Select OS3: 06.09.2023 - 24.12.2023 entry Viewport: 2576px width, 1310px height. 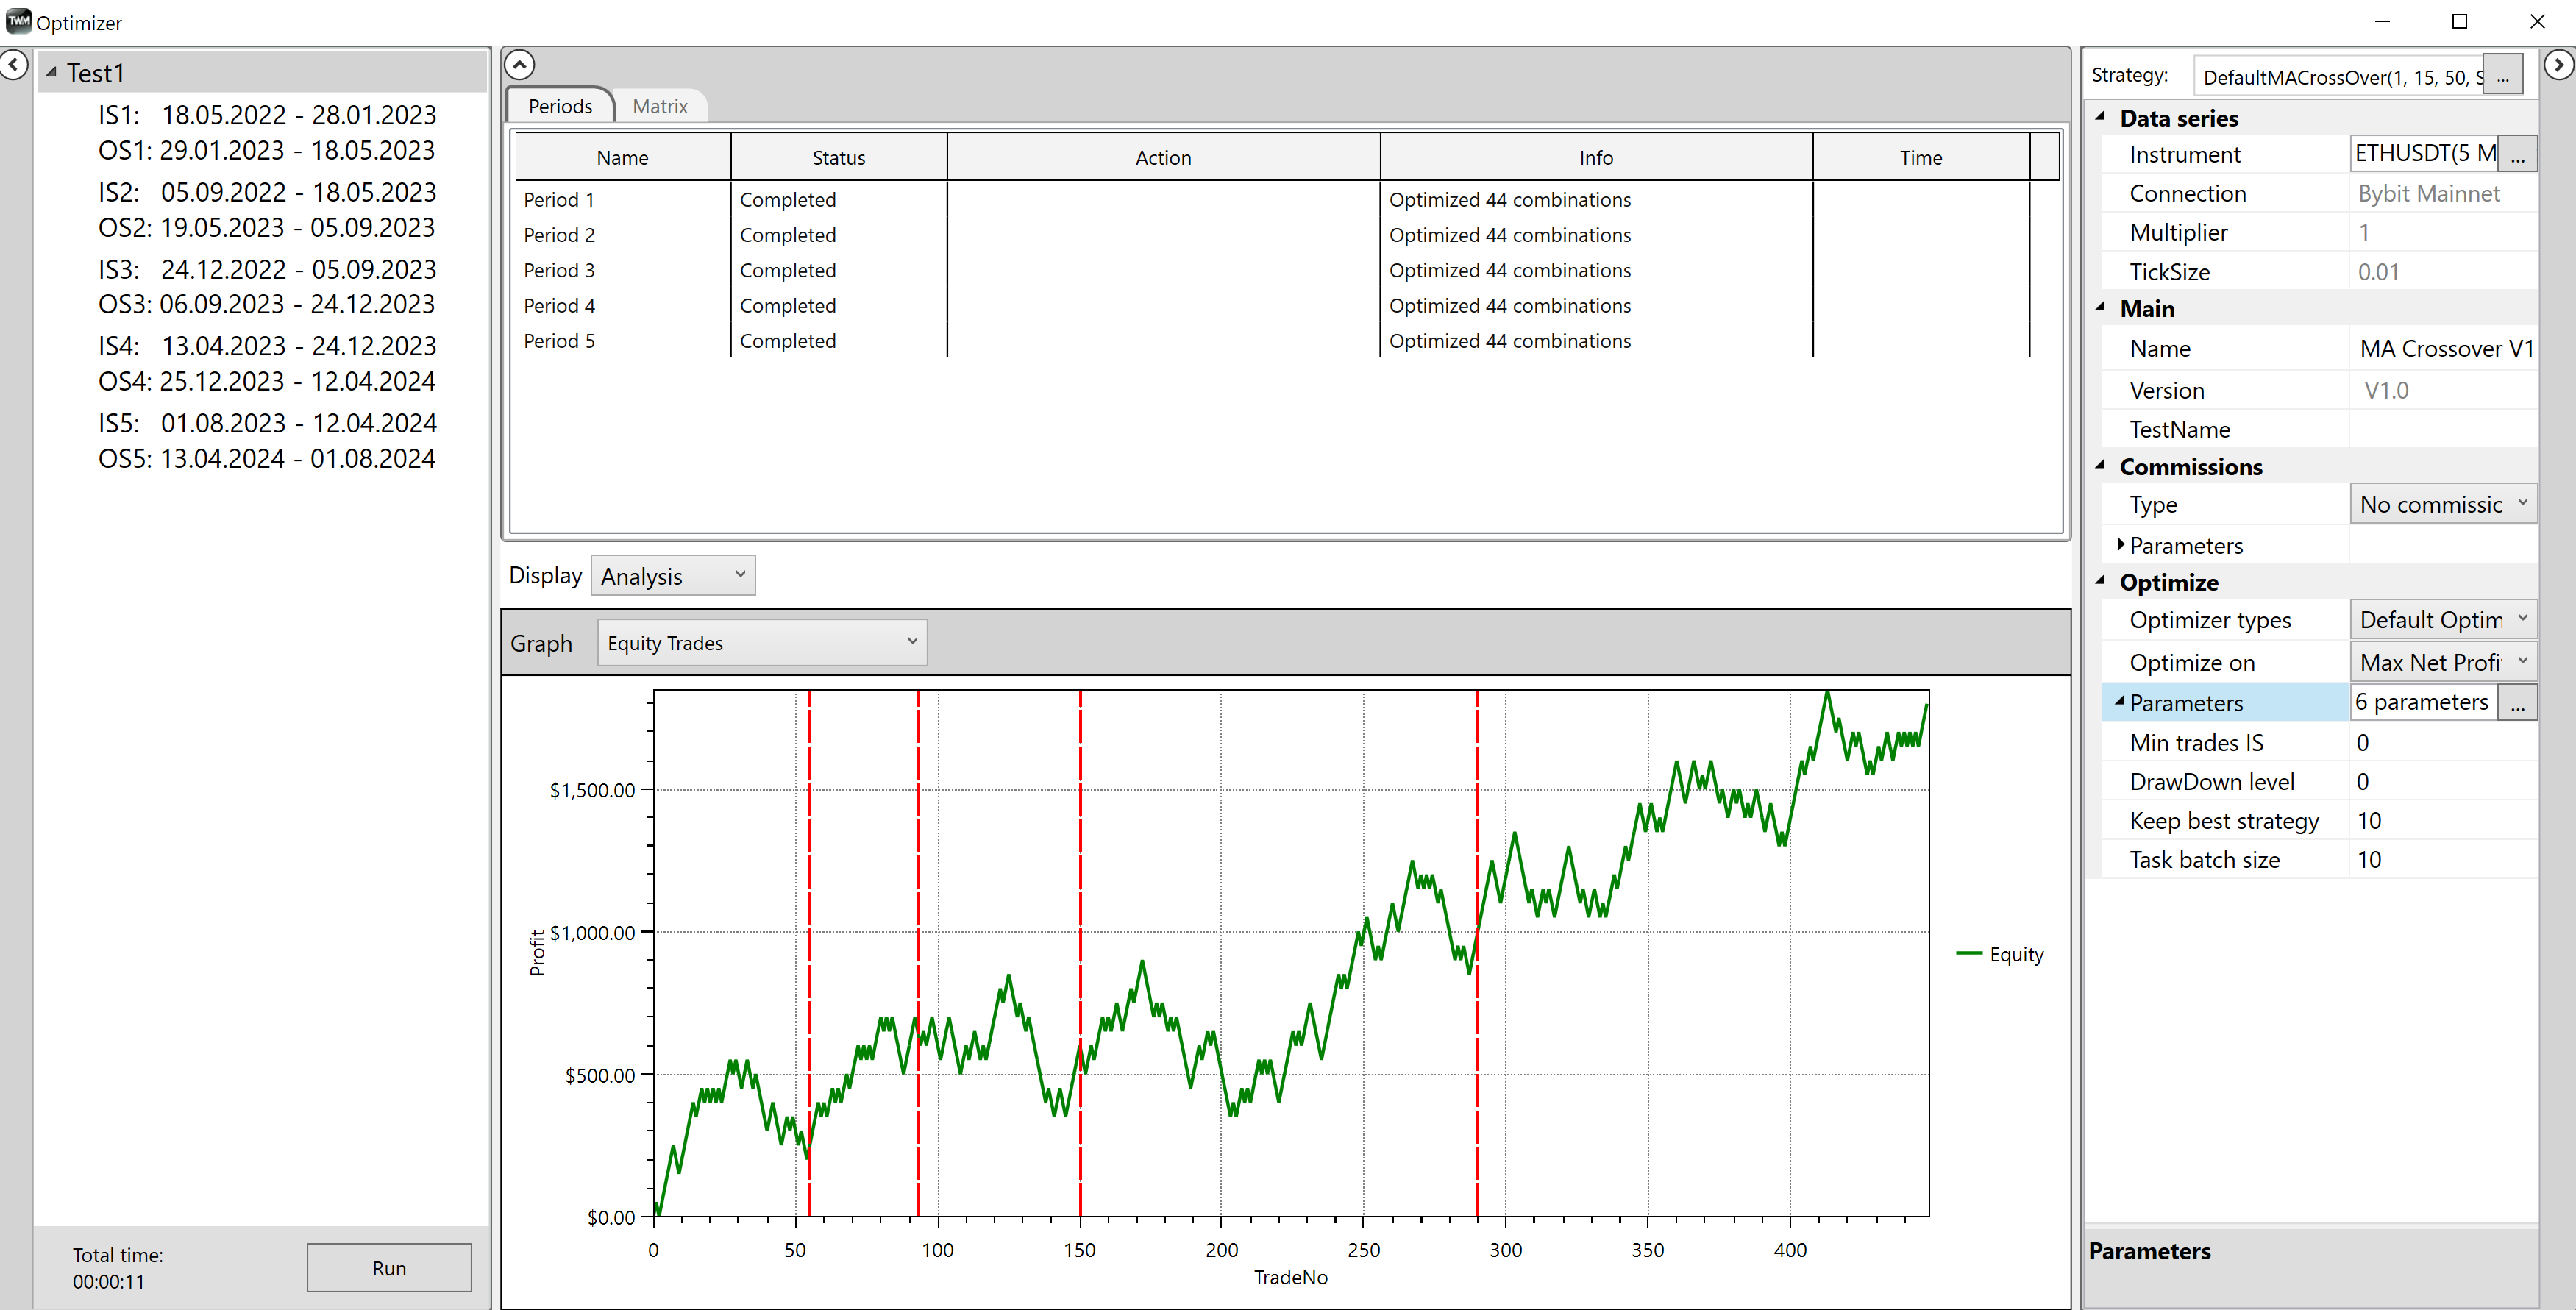267,304
